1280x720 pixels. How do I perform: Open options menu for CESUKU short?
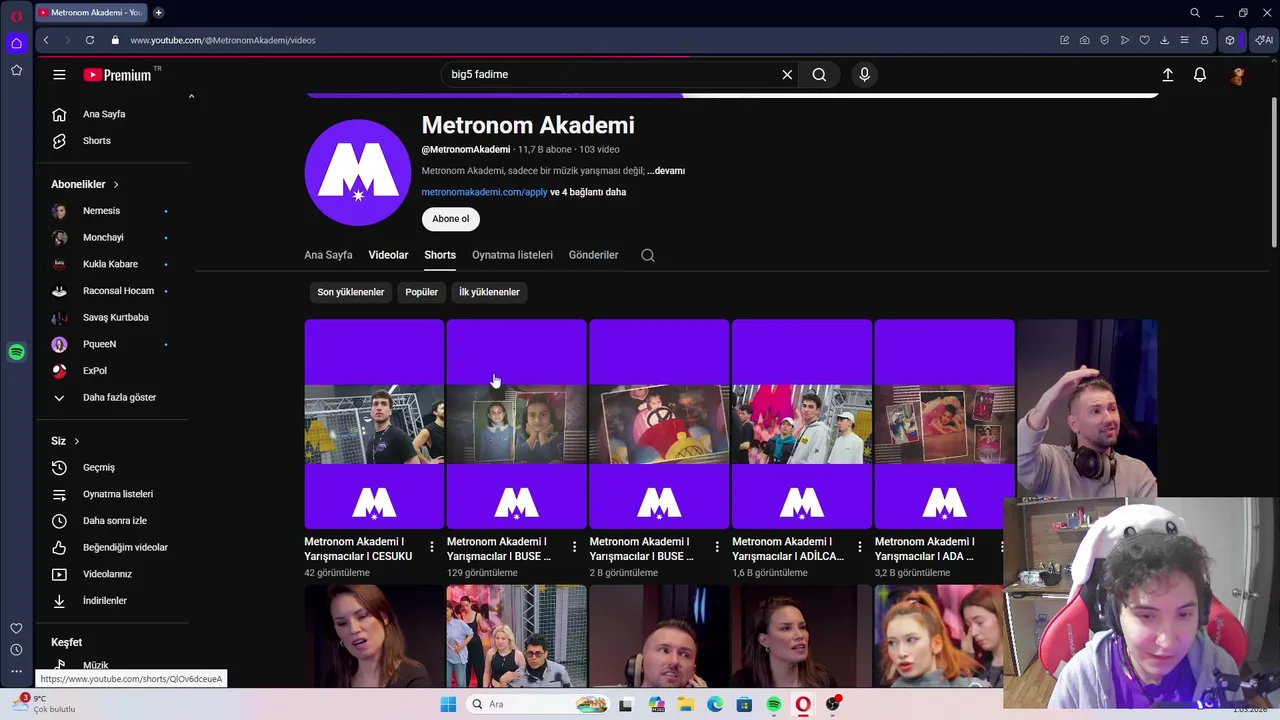click(432, 547)
